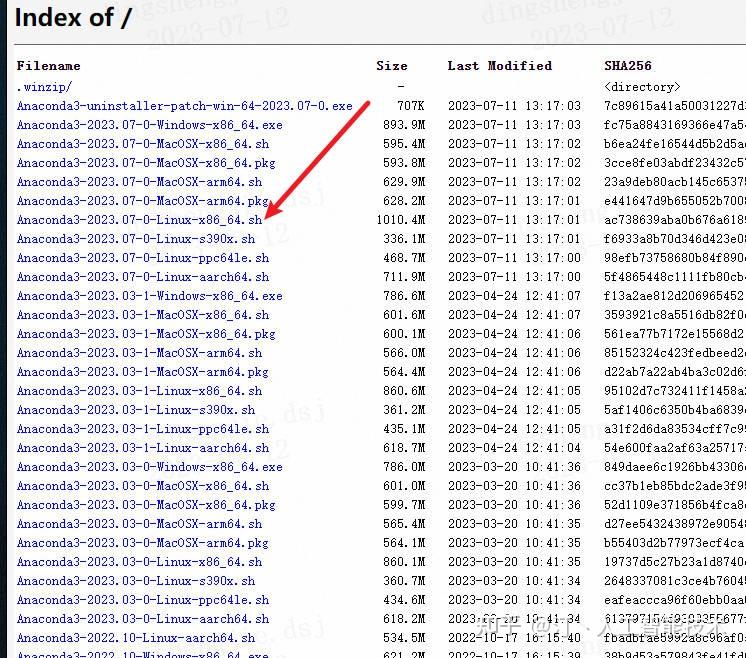Open the .winzip/ directory
This screenshot has height=658, width=746.
[44, 87]
